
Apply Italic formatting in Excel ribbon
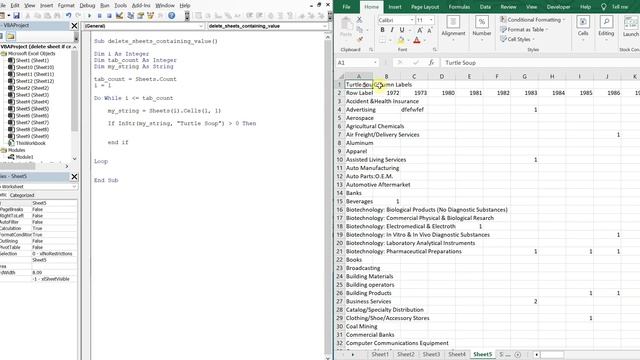[392, 30]
